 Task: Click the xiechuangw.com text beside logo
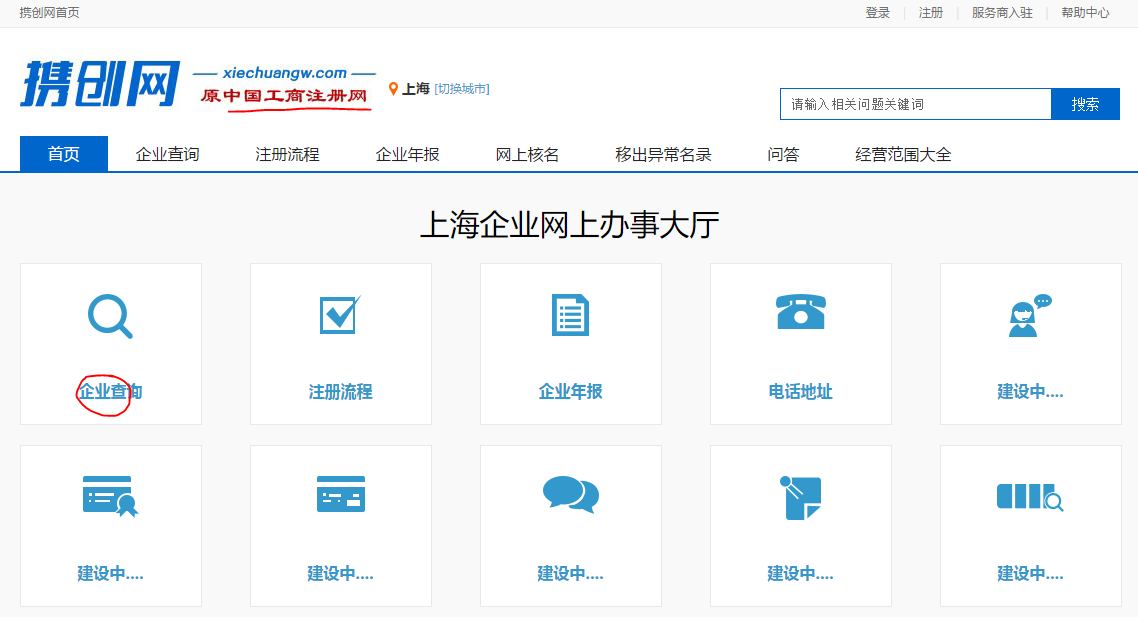pos(284,73)
